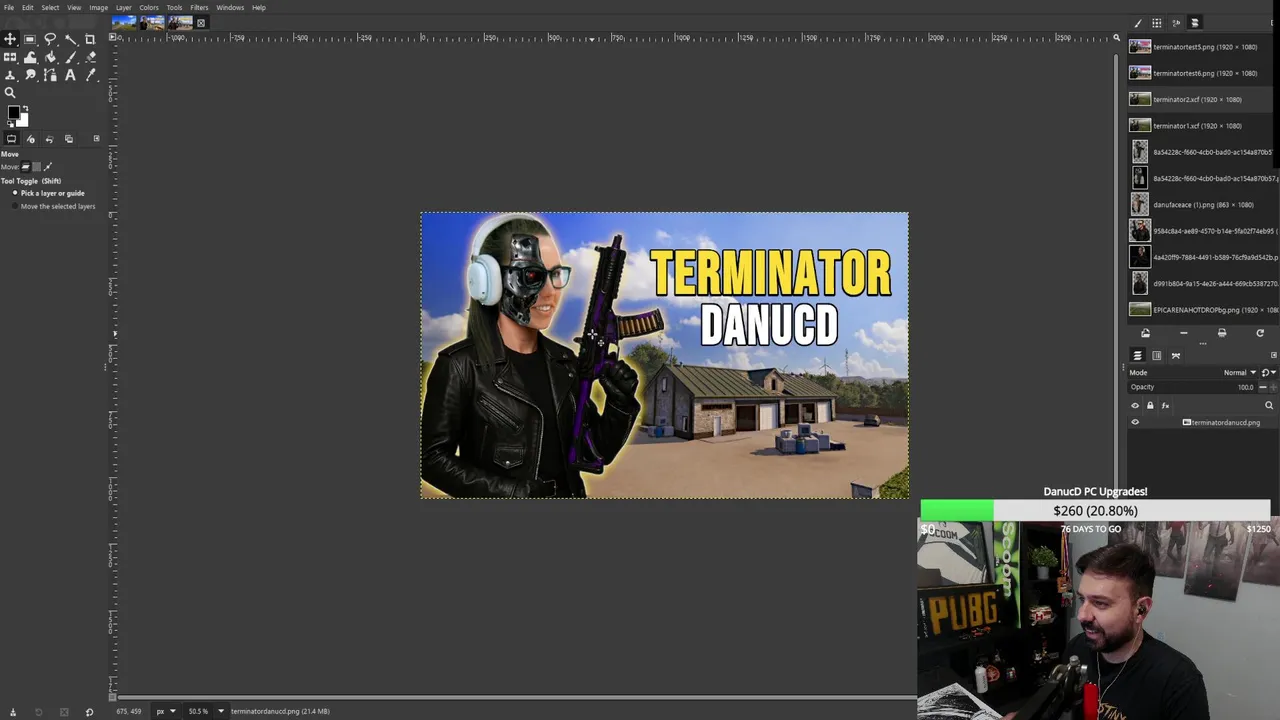Open the Device Status tab
The image size is (1280, 720).
(x=30, y=139)
